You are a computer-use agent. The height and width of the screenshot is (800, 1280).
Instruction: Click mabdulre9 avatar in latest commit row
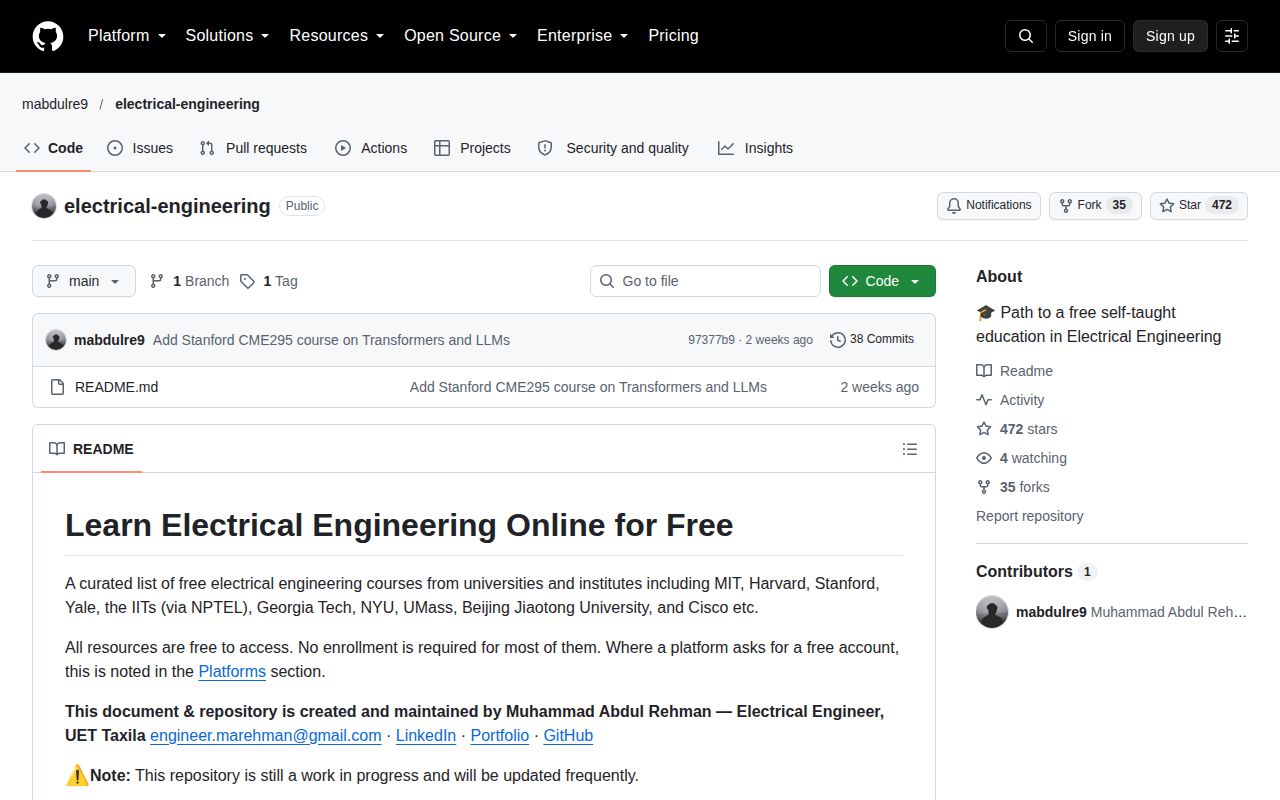(56, 340)
